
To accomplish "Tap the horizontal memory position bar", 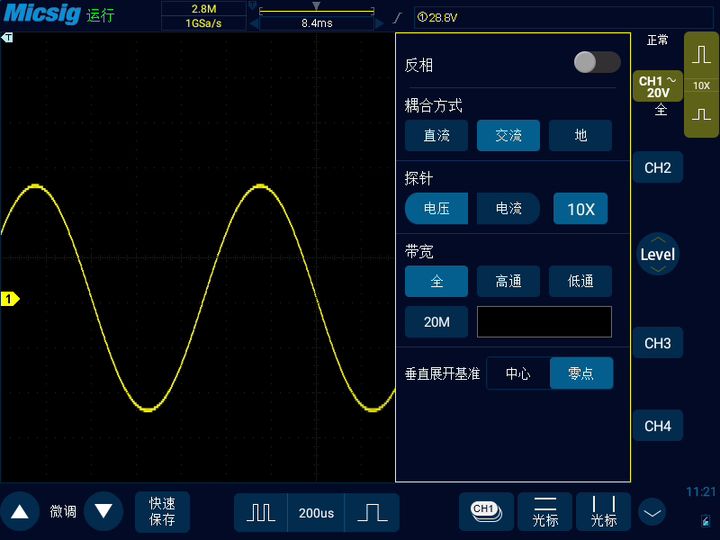I will coord(316,11).
